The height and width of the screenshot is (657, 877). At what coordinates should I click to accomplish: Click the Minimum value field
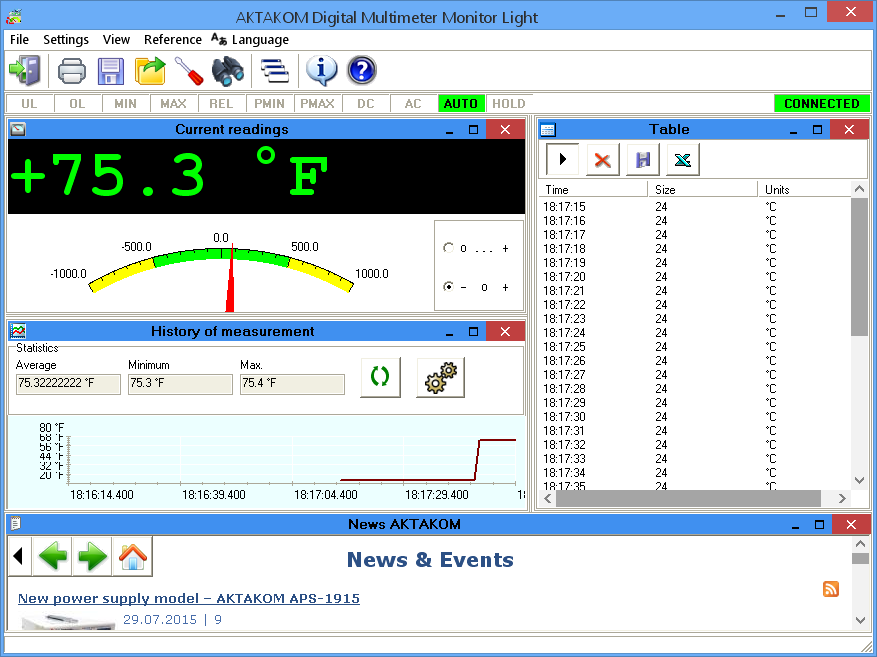click(180, 384)
